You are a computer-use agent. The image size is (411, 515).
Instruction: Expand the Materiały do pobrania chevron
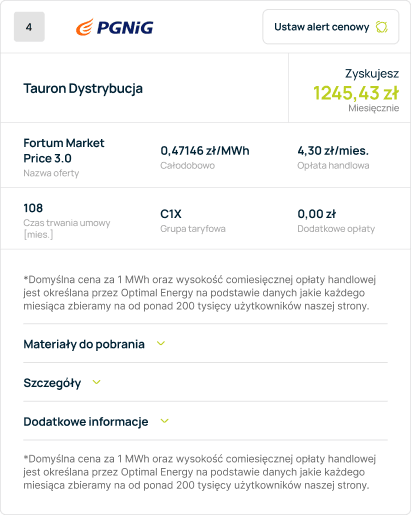point(161,343)
